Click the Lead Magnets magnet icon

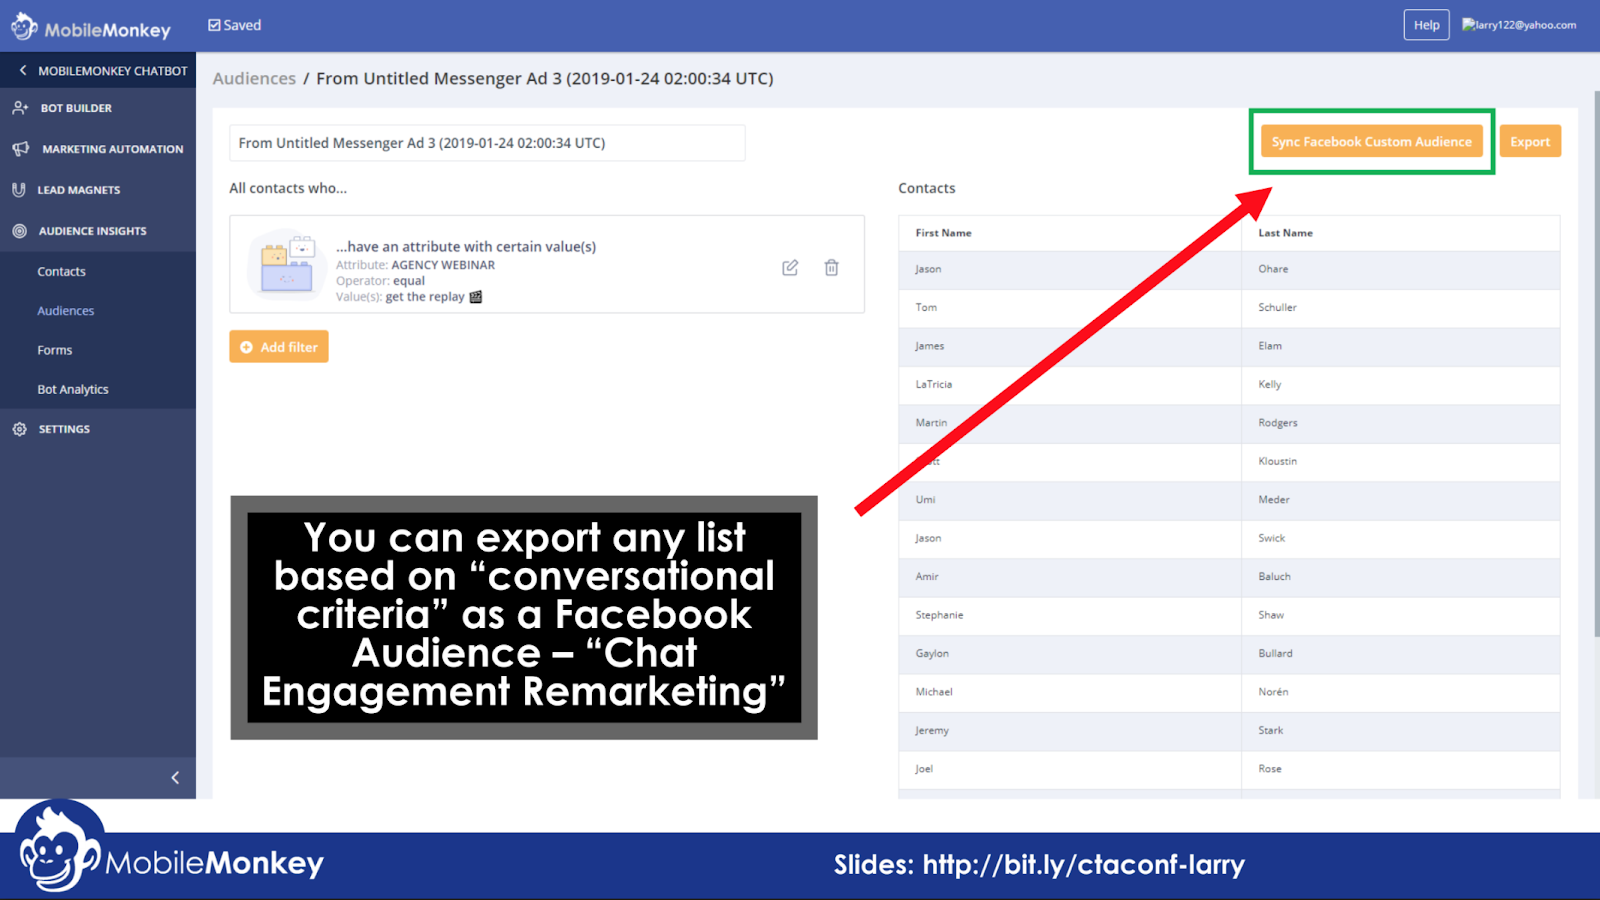19,190
